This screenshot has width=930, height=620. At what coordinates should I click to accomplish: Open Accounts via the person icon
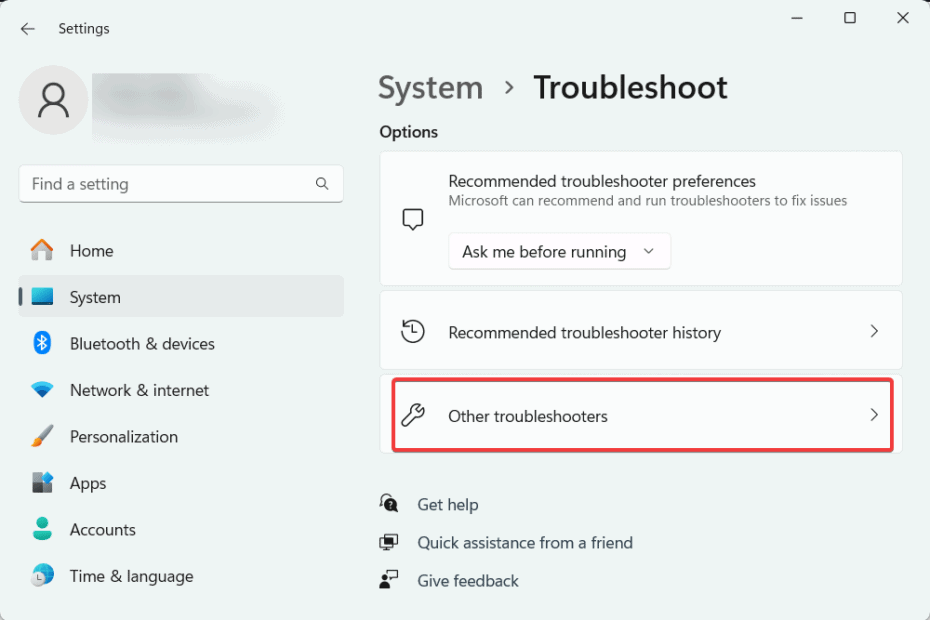(x=42, y=529)
